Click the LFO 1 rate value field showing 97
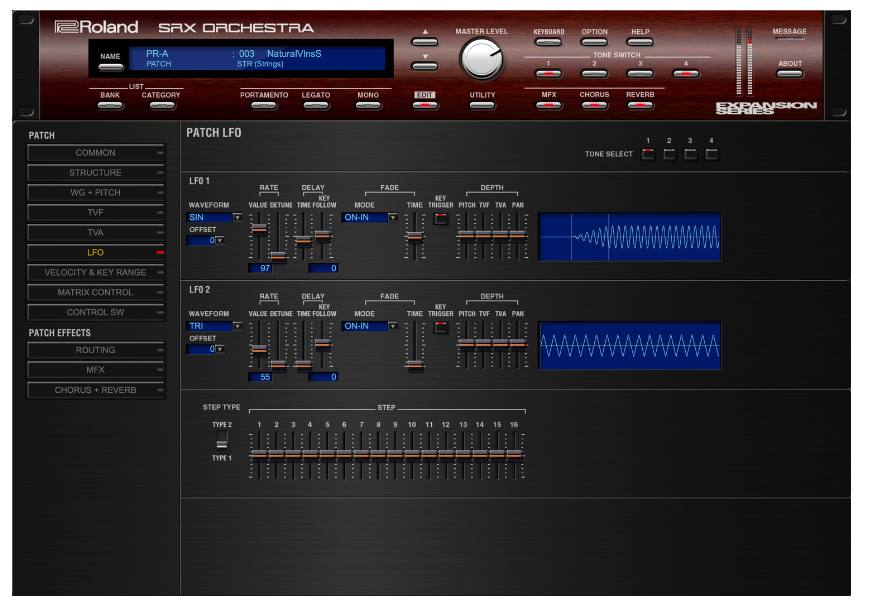This screenshot has width=870, height=609. click(x=260, y=268)
